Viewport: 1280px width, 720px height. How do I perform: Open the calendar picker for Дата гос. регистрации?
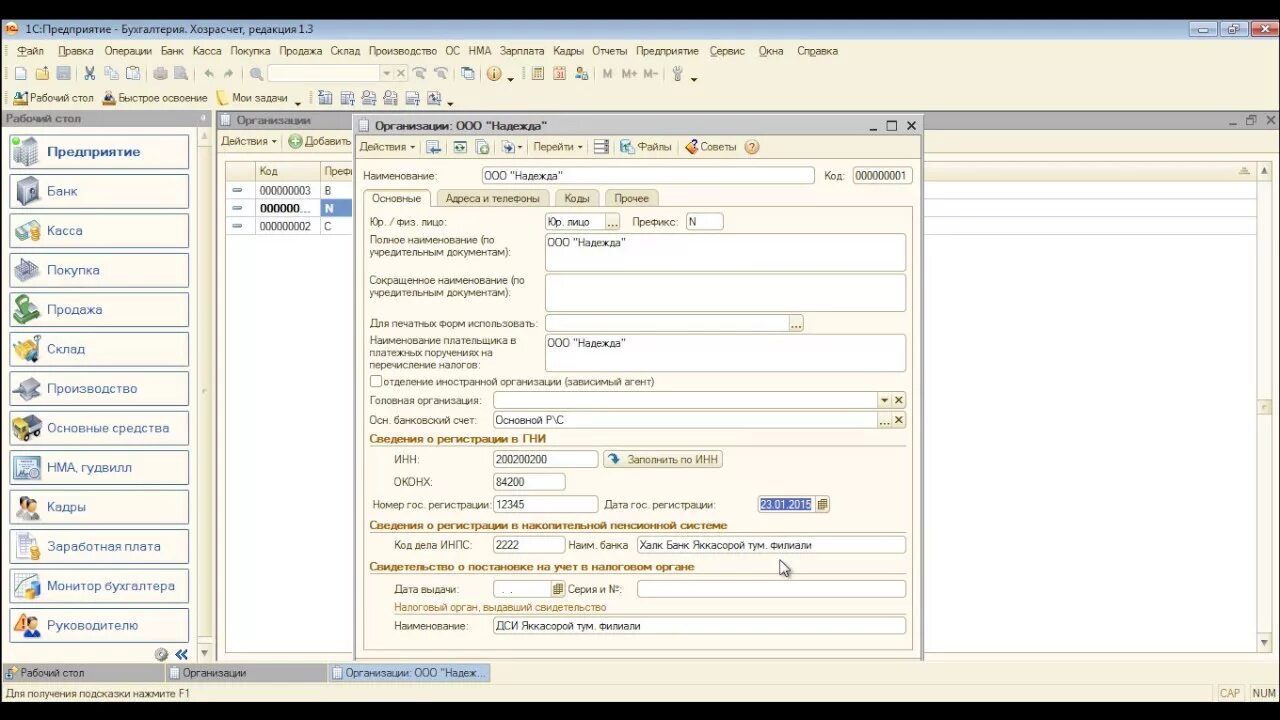tap(822, 505)
